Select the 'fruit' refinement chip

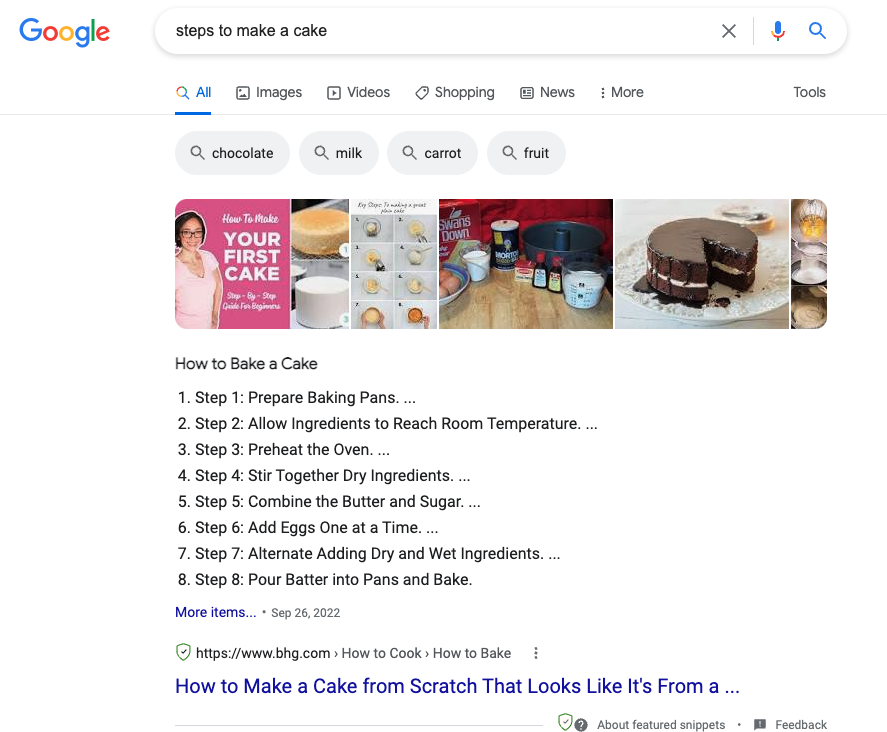tap(526, 152)
